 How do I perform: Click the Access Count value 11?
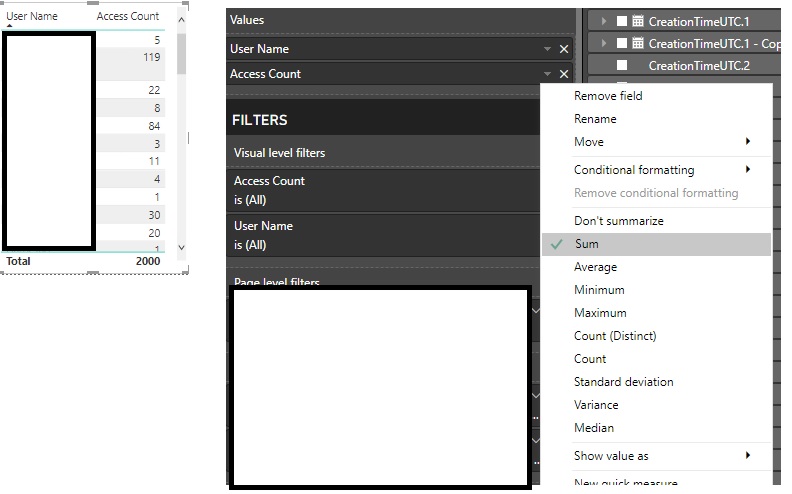(154, 162)
